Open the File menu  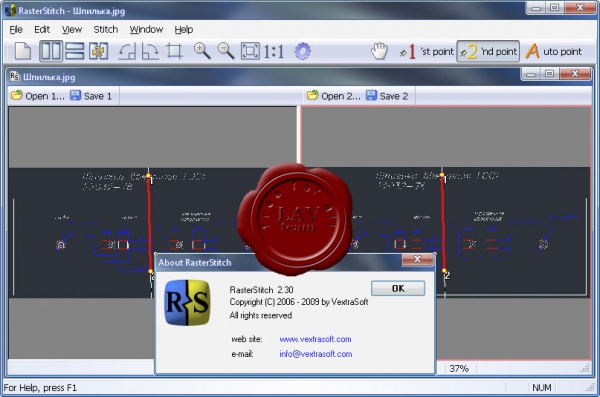(16, 29)
